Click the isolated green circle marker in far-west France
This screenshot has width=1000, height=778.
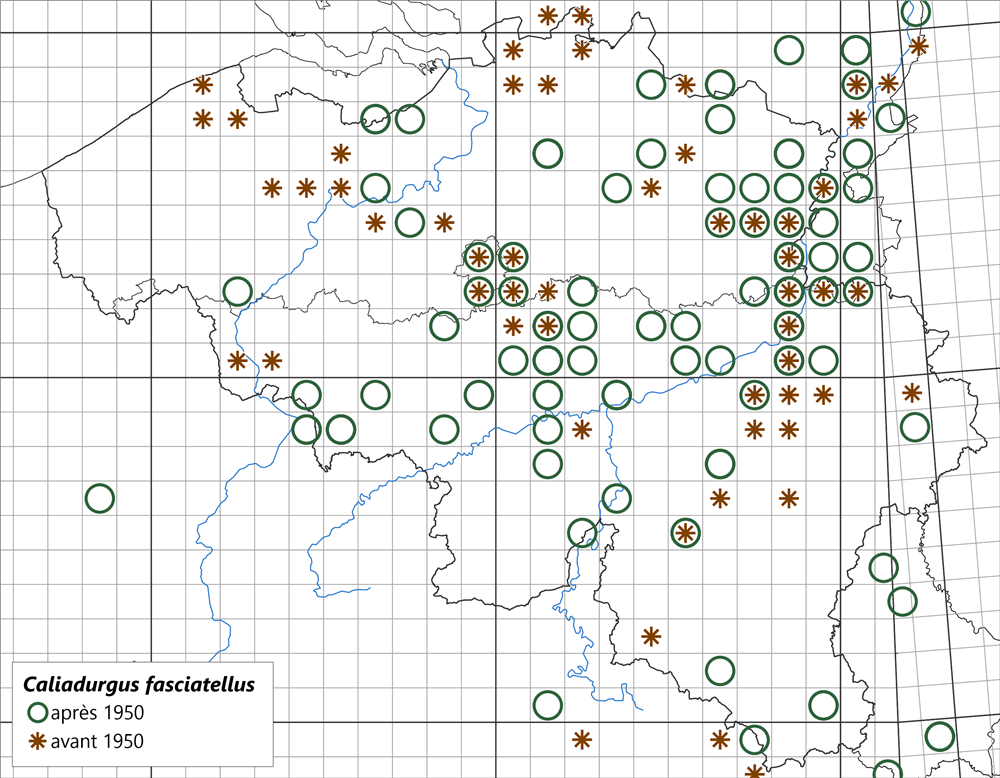[99, 498]
